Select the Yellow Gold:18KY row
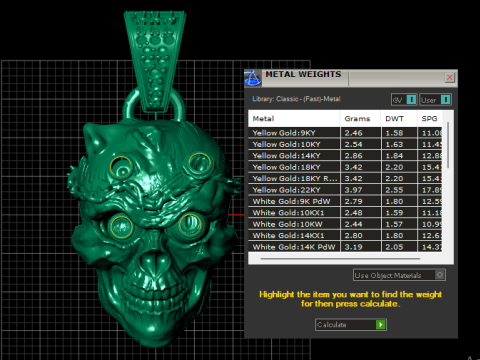The width and height of the screenshot is (480, 360). pos(345,167)
